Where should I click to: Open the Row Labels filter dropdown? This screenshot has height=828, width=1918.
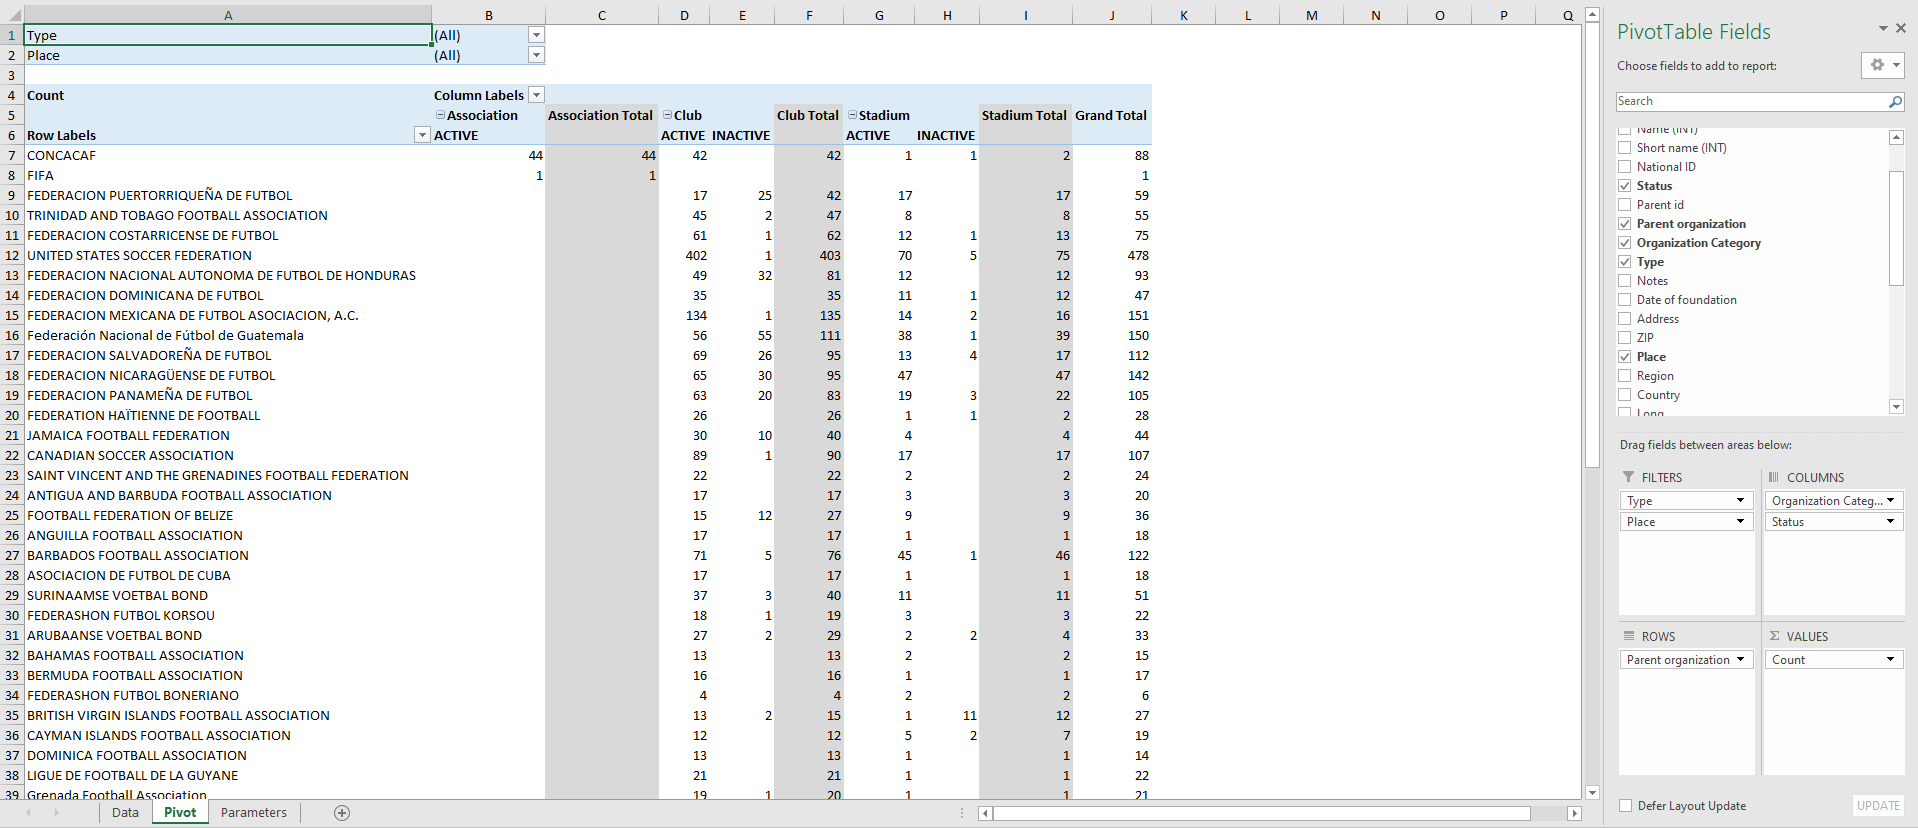[421, 135]
